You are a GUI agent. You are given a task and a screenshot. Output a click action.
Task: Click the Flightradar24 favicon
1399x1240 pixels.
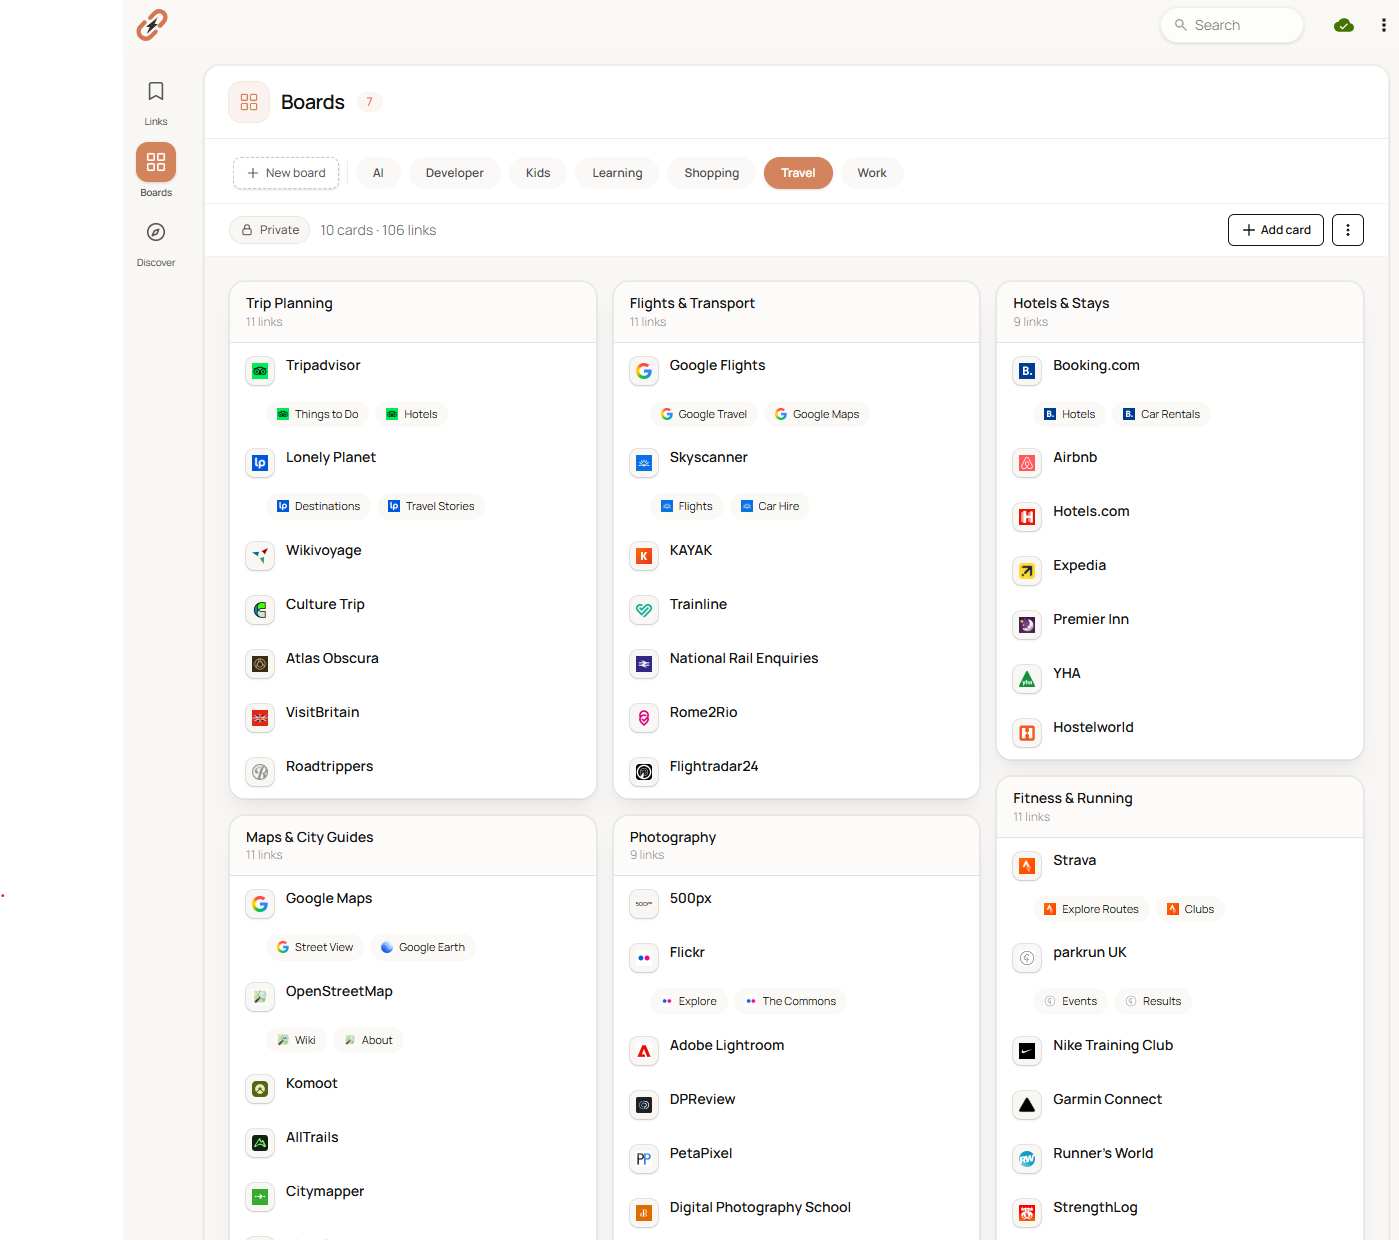point(644,772)
